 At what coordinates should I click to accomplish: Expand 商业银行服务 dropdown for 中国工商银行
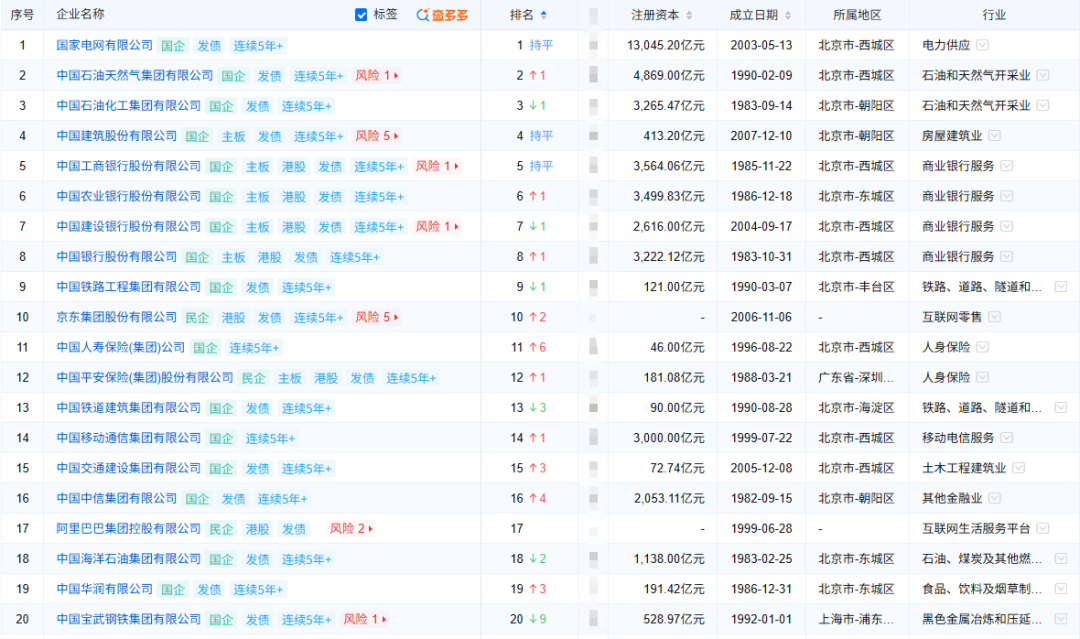[x=1007, y=166]
